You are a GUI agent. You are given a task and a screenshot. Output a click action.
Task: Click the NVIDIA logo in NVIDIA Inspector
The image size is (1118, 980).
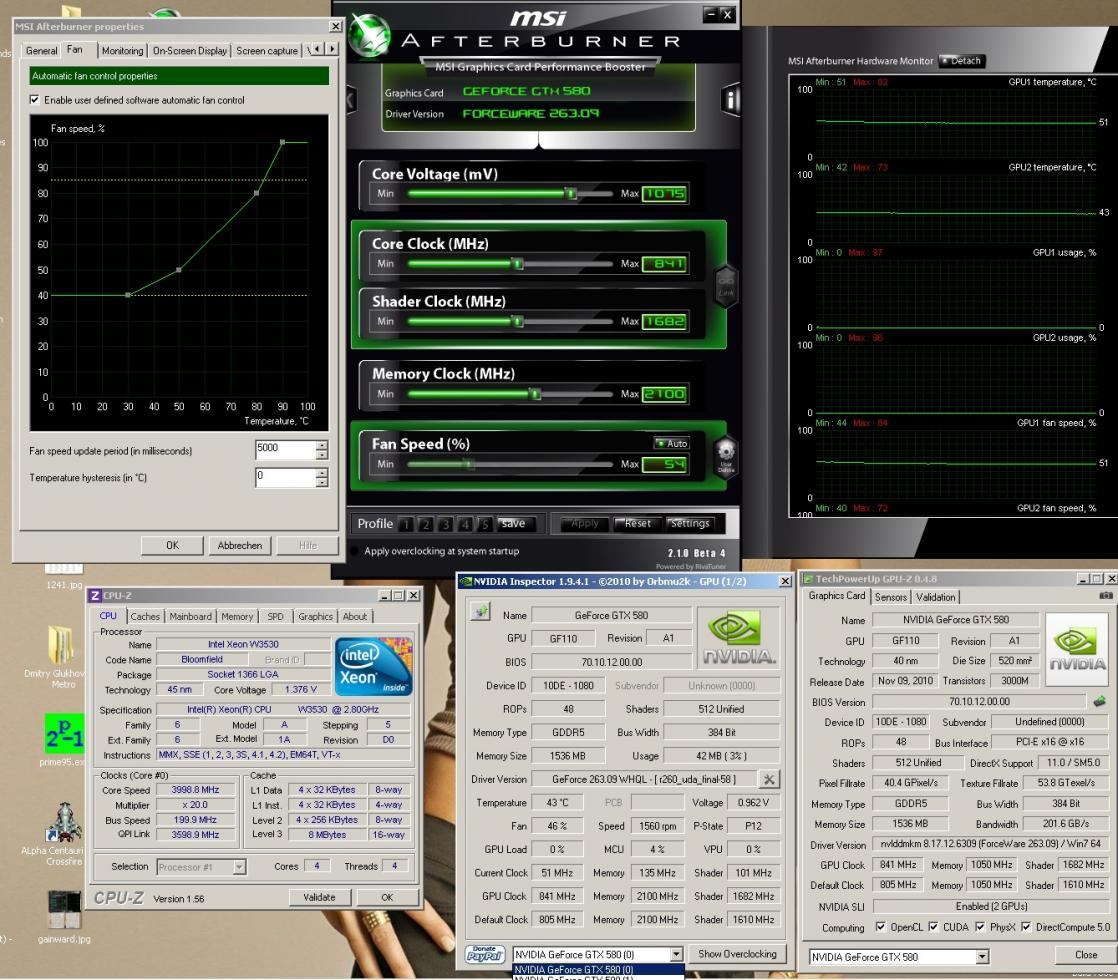(739, 638)
